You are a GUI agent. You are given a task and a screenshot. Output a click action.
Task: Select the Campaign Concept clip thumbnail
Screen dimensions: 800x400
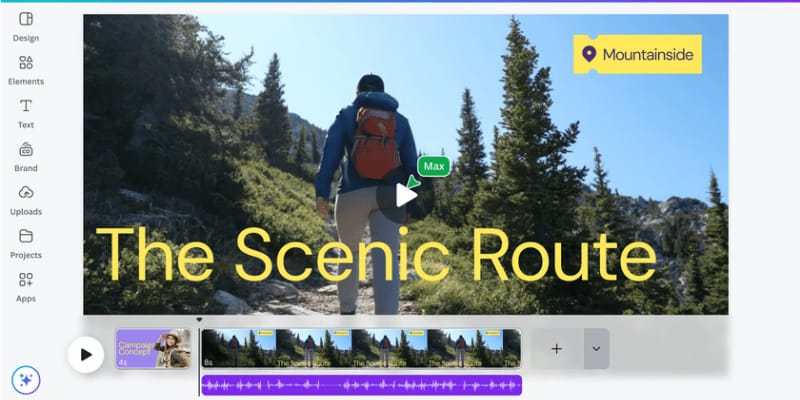pos(153,348)
